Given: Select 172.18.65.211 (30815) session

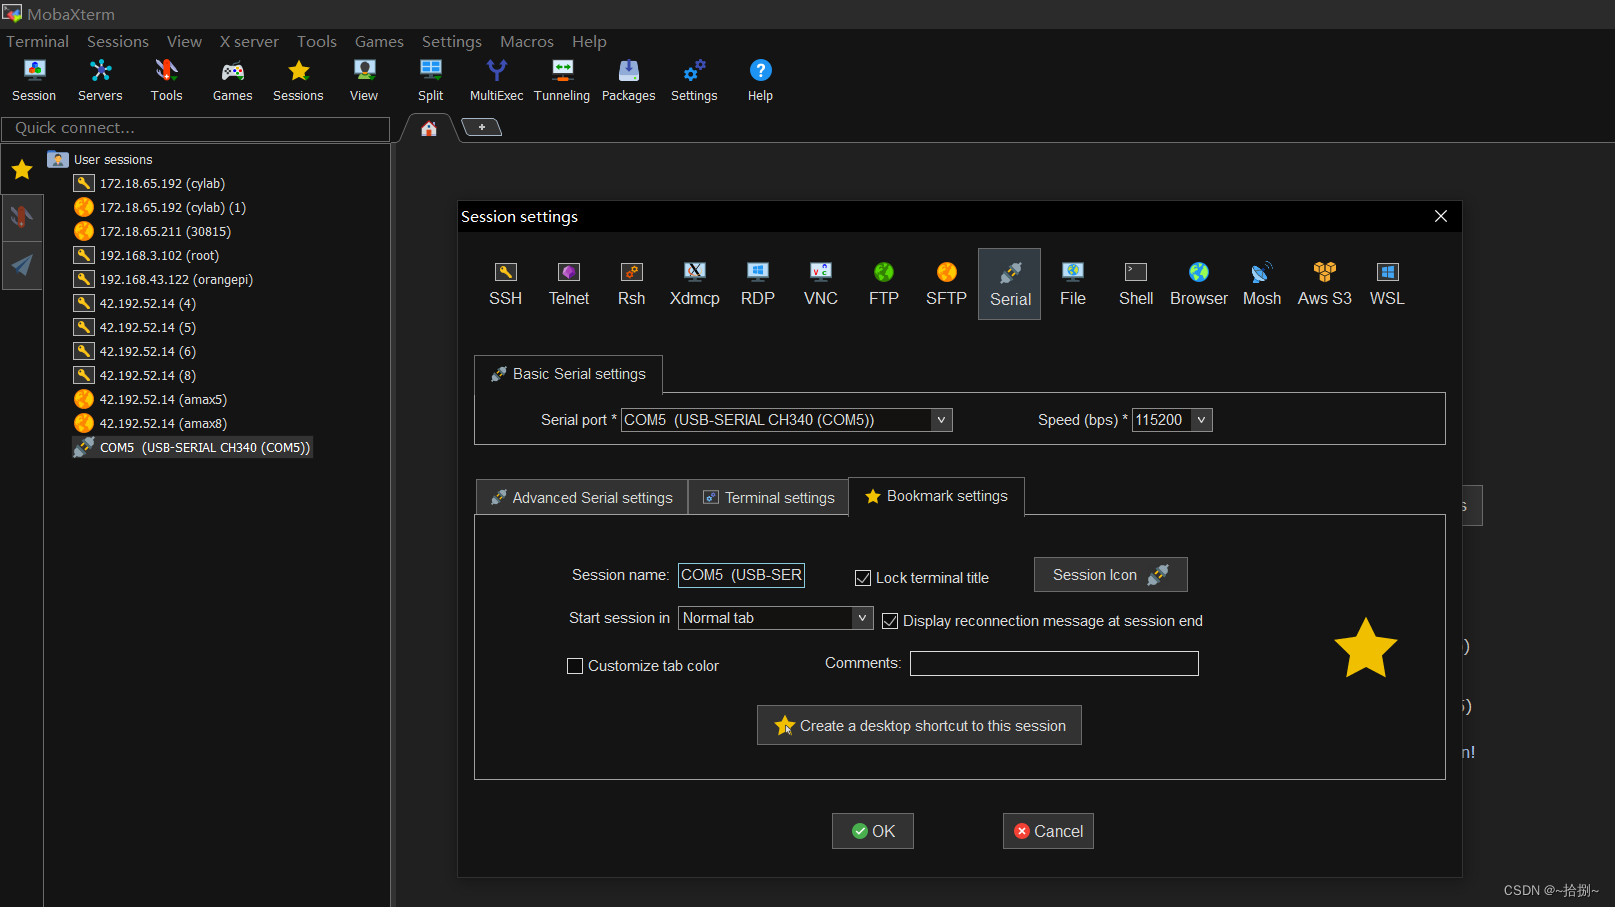Looking at the screenshot, I should tap(153, 231).
